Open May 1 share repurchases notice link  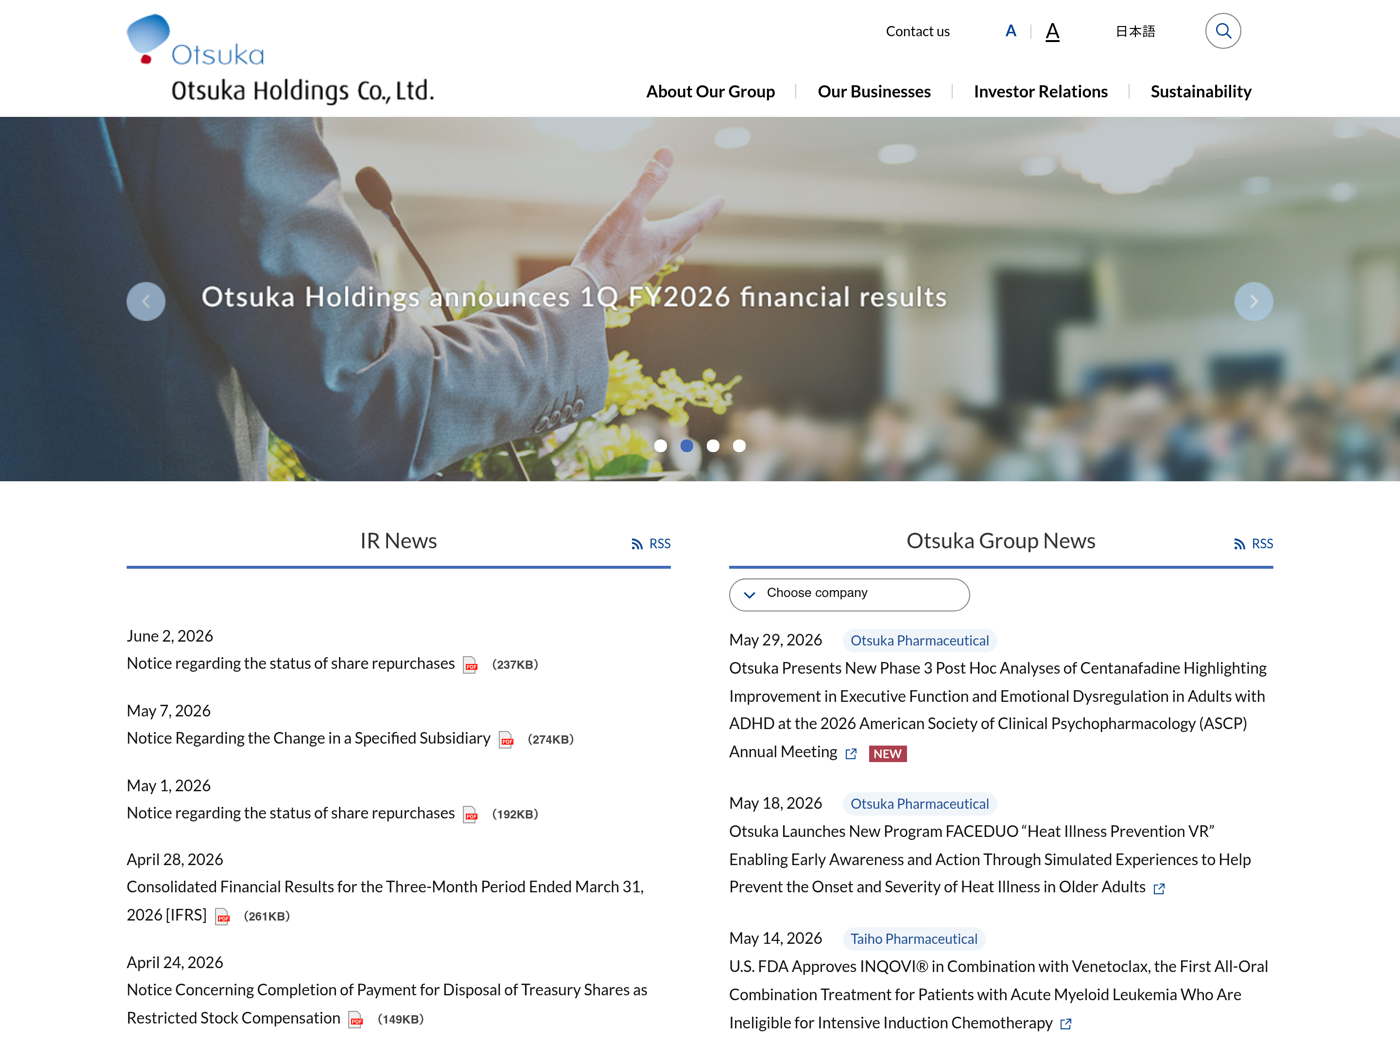pos(291,813)
